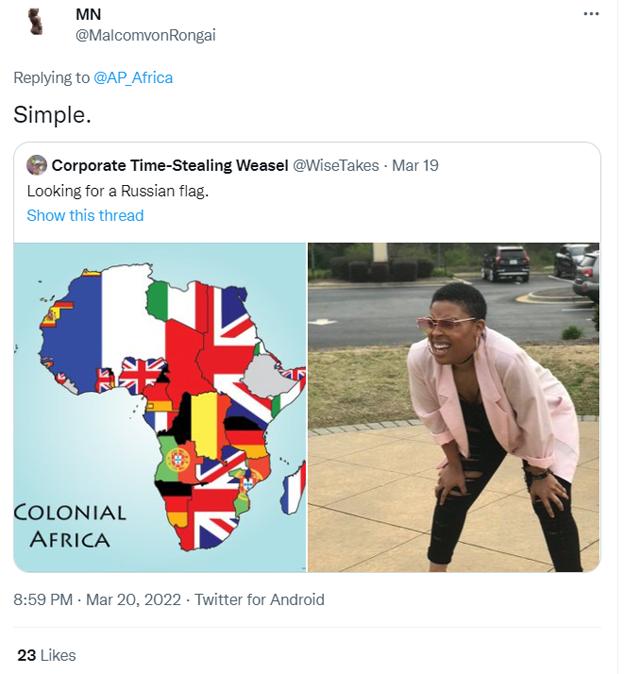View the 23 Likes list

click(x=47, y=655)
